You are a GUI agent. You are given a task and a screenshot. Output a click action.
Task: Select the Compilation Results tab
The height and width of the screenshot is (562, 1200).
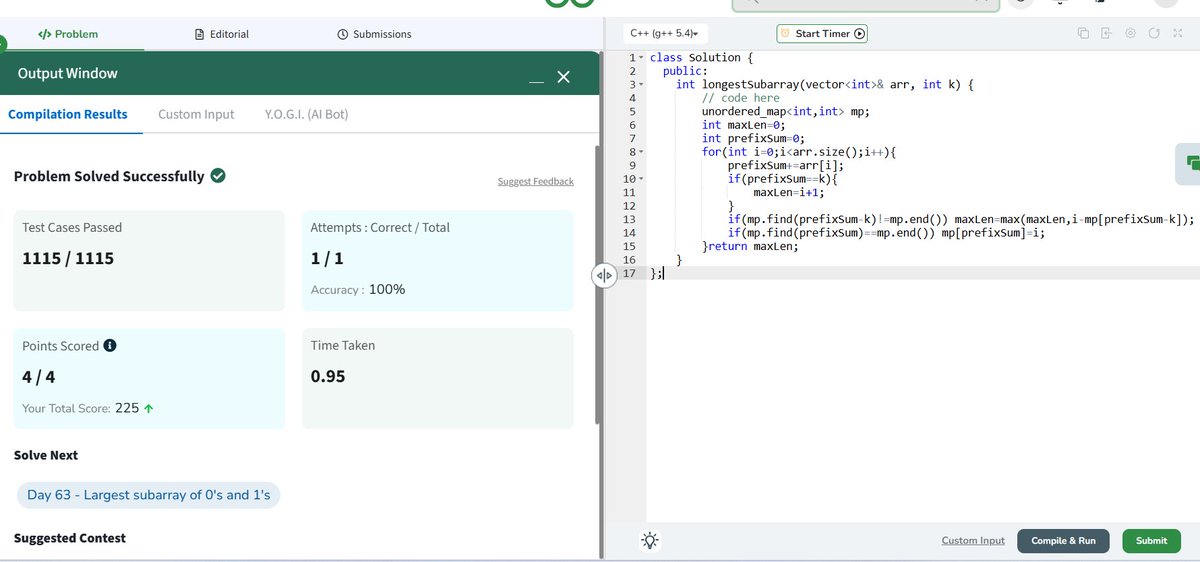pyautogui.click(x=68, y=114)
